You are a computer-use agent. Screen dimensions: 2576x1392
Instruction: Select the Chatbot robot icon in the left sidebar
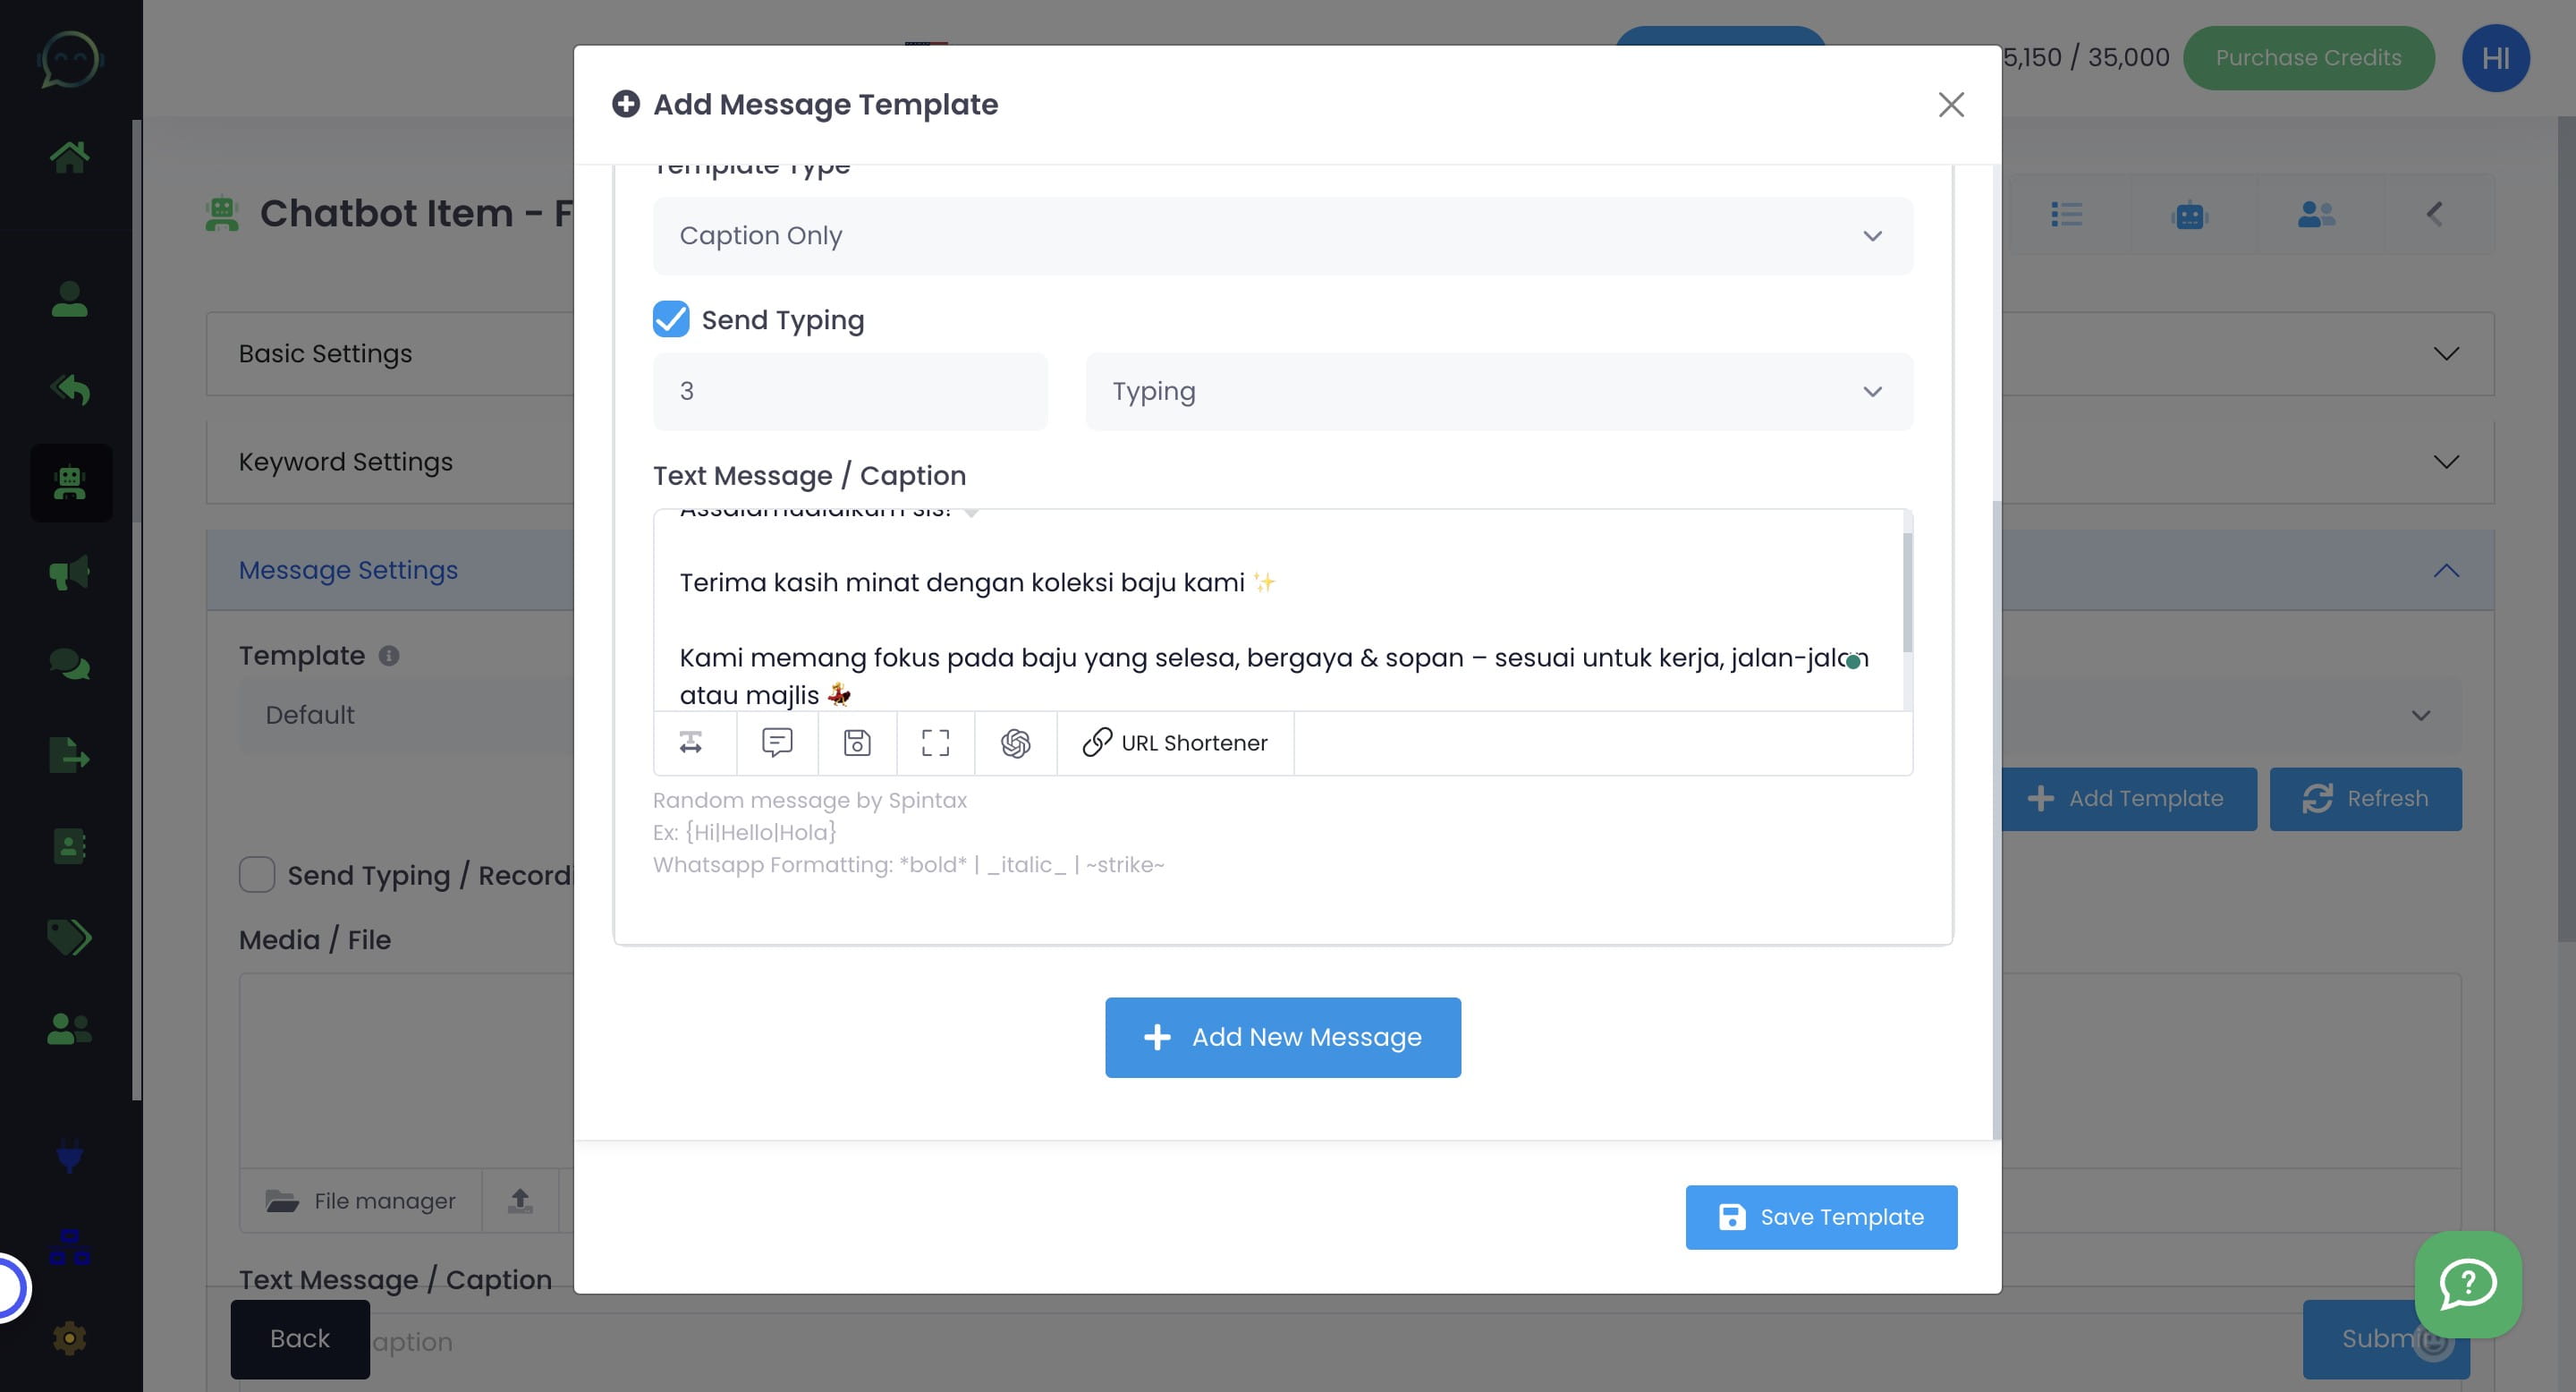(70, 483)
